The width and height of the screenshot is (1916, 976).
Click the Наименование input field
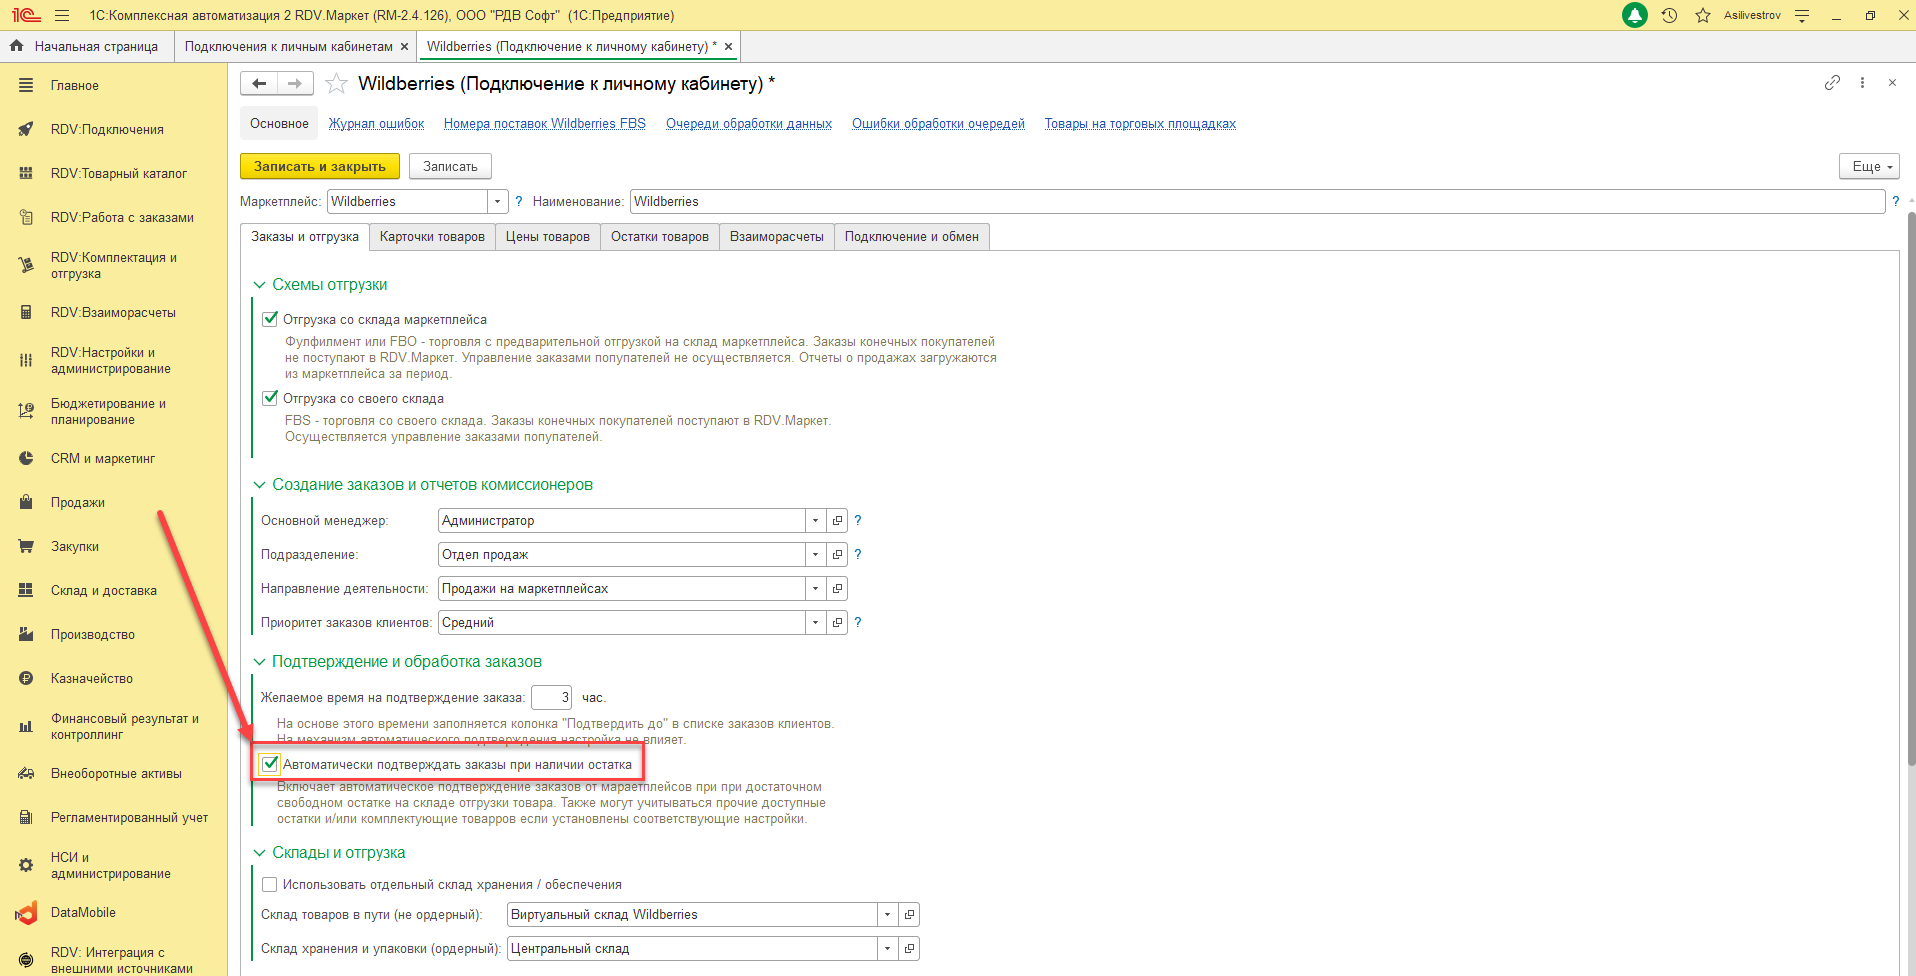click(1256, 202)
